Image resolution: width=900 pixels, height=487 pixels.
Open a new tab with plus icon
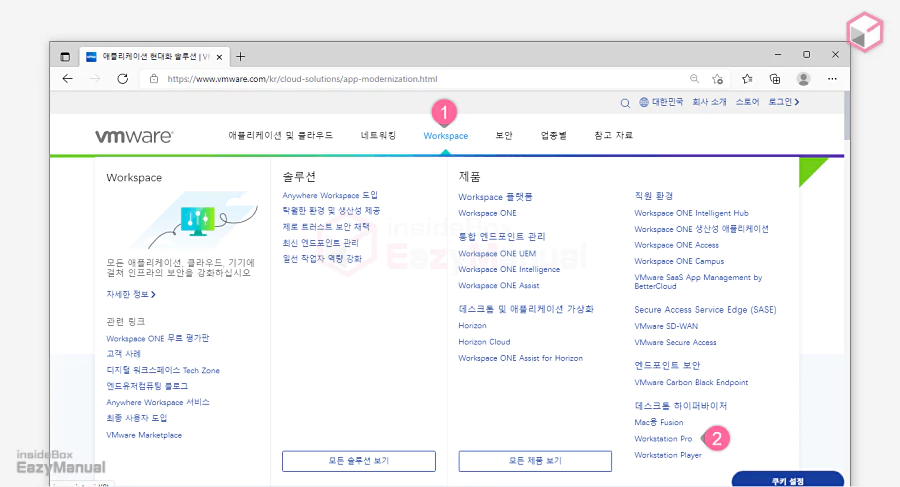click(240, 56)
